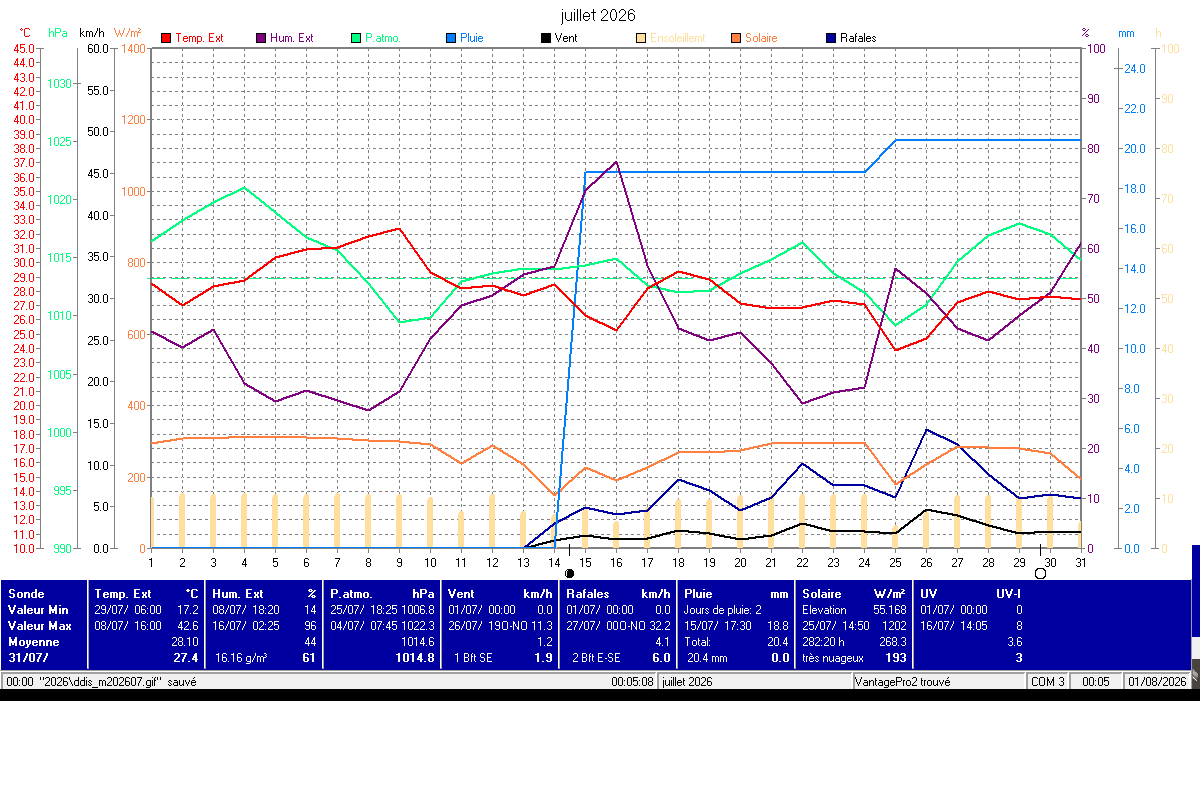Screen dimensions: 1200x787
Task: Click the purple Hum. Ext legend swatch
Action: click(x=261, y=38)
